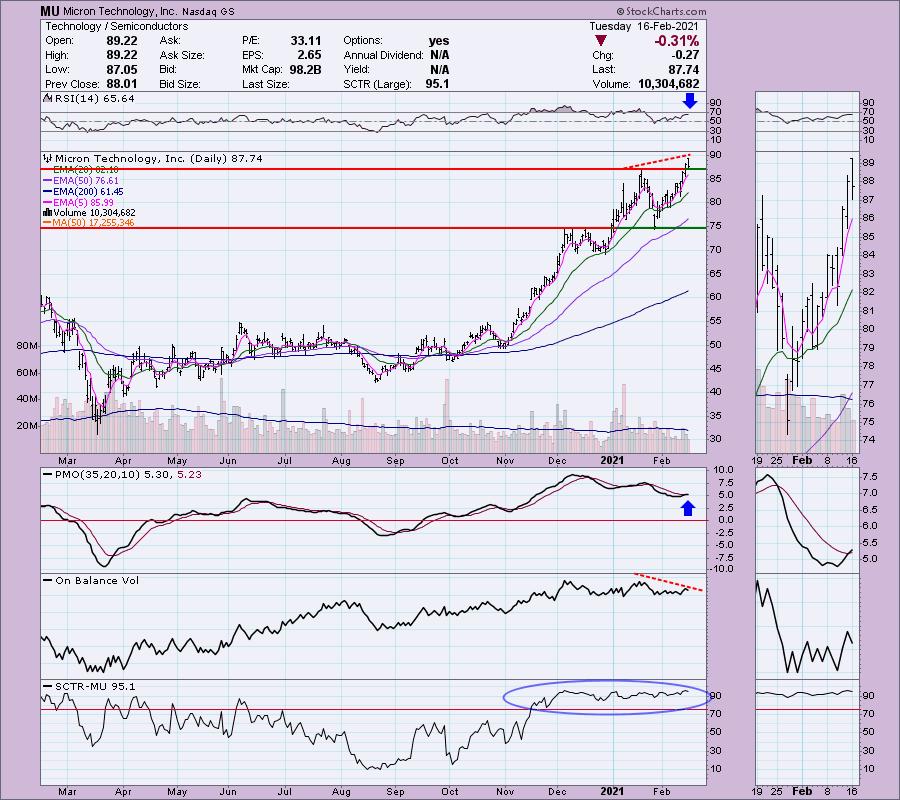This screenshot has width=900, height=800.
Task: Click the EMA(200) 61.45 legend entry
Action: (88, 192)
